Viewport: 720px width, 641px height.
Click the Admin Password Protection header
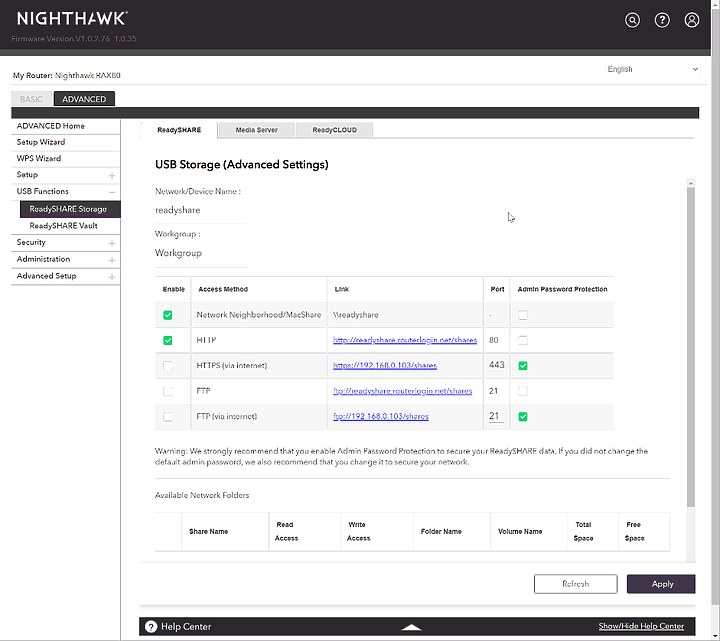pyautogui.click(x=562, y=289)
